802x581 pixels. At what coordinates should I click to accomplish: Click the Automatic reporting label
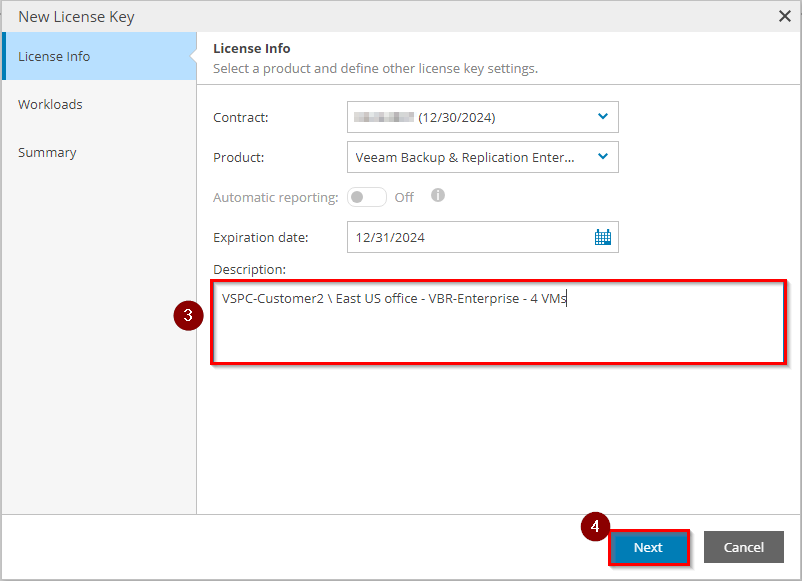(x=276, y=197)
